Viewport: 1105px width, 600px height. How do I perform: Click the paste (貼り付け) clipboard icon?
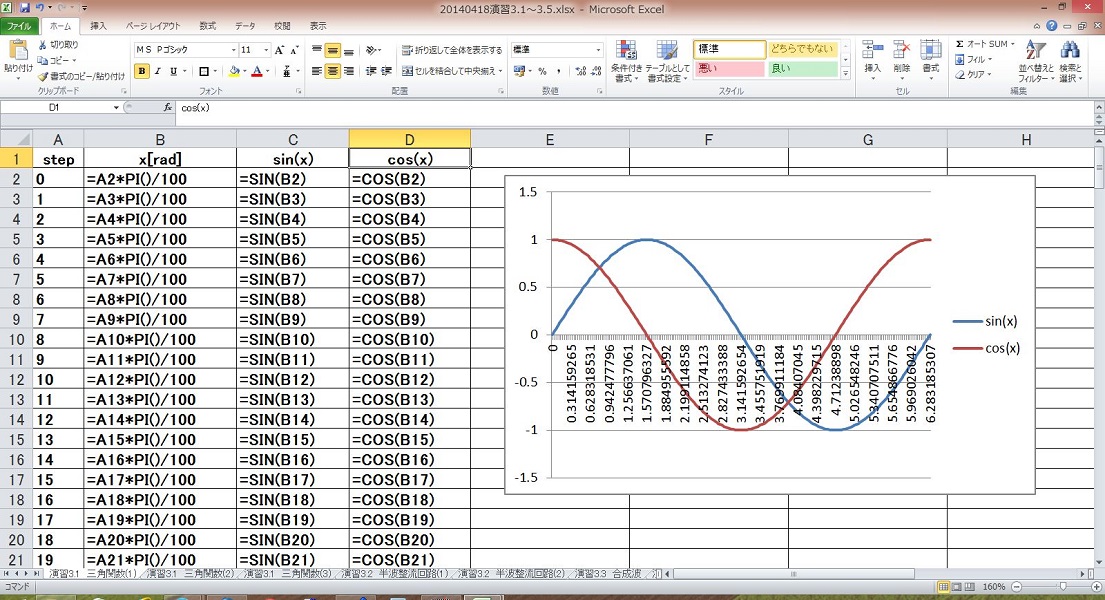pyautogui.click(x=17, y=50)
